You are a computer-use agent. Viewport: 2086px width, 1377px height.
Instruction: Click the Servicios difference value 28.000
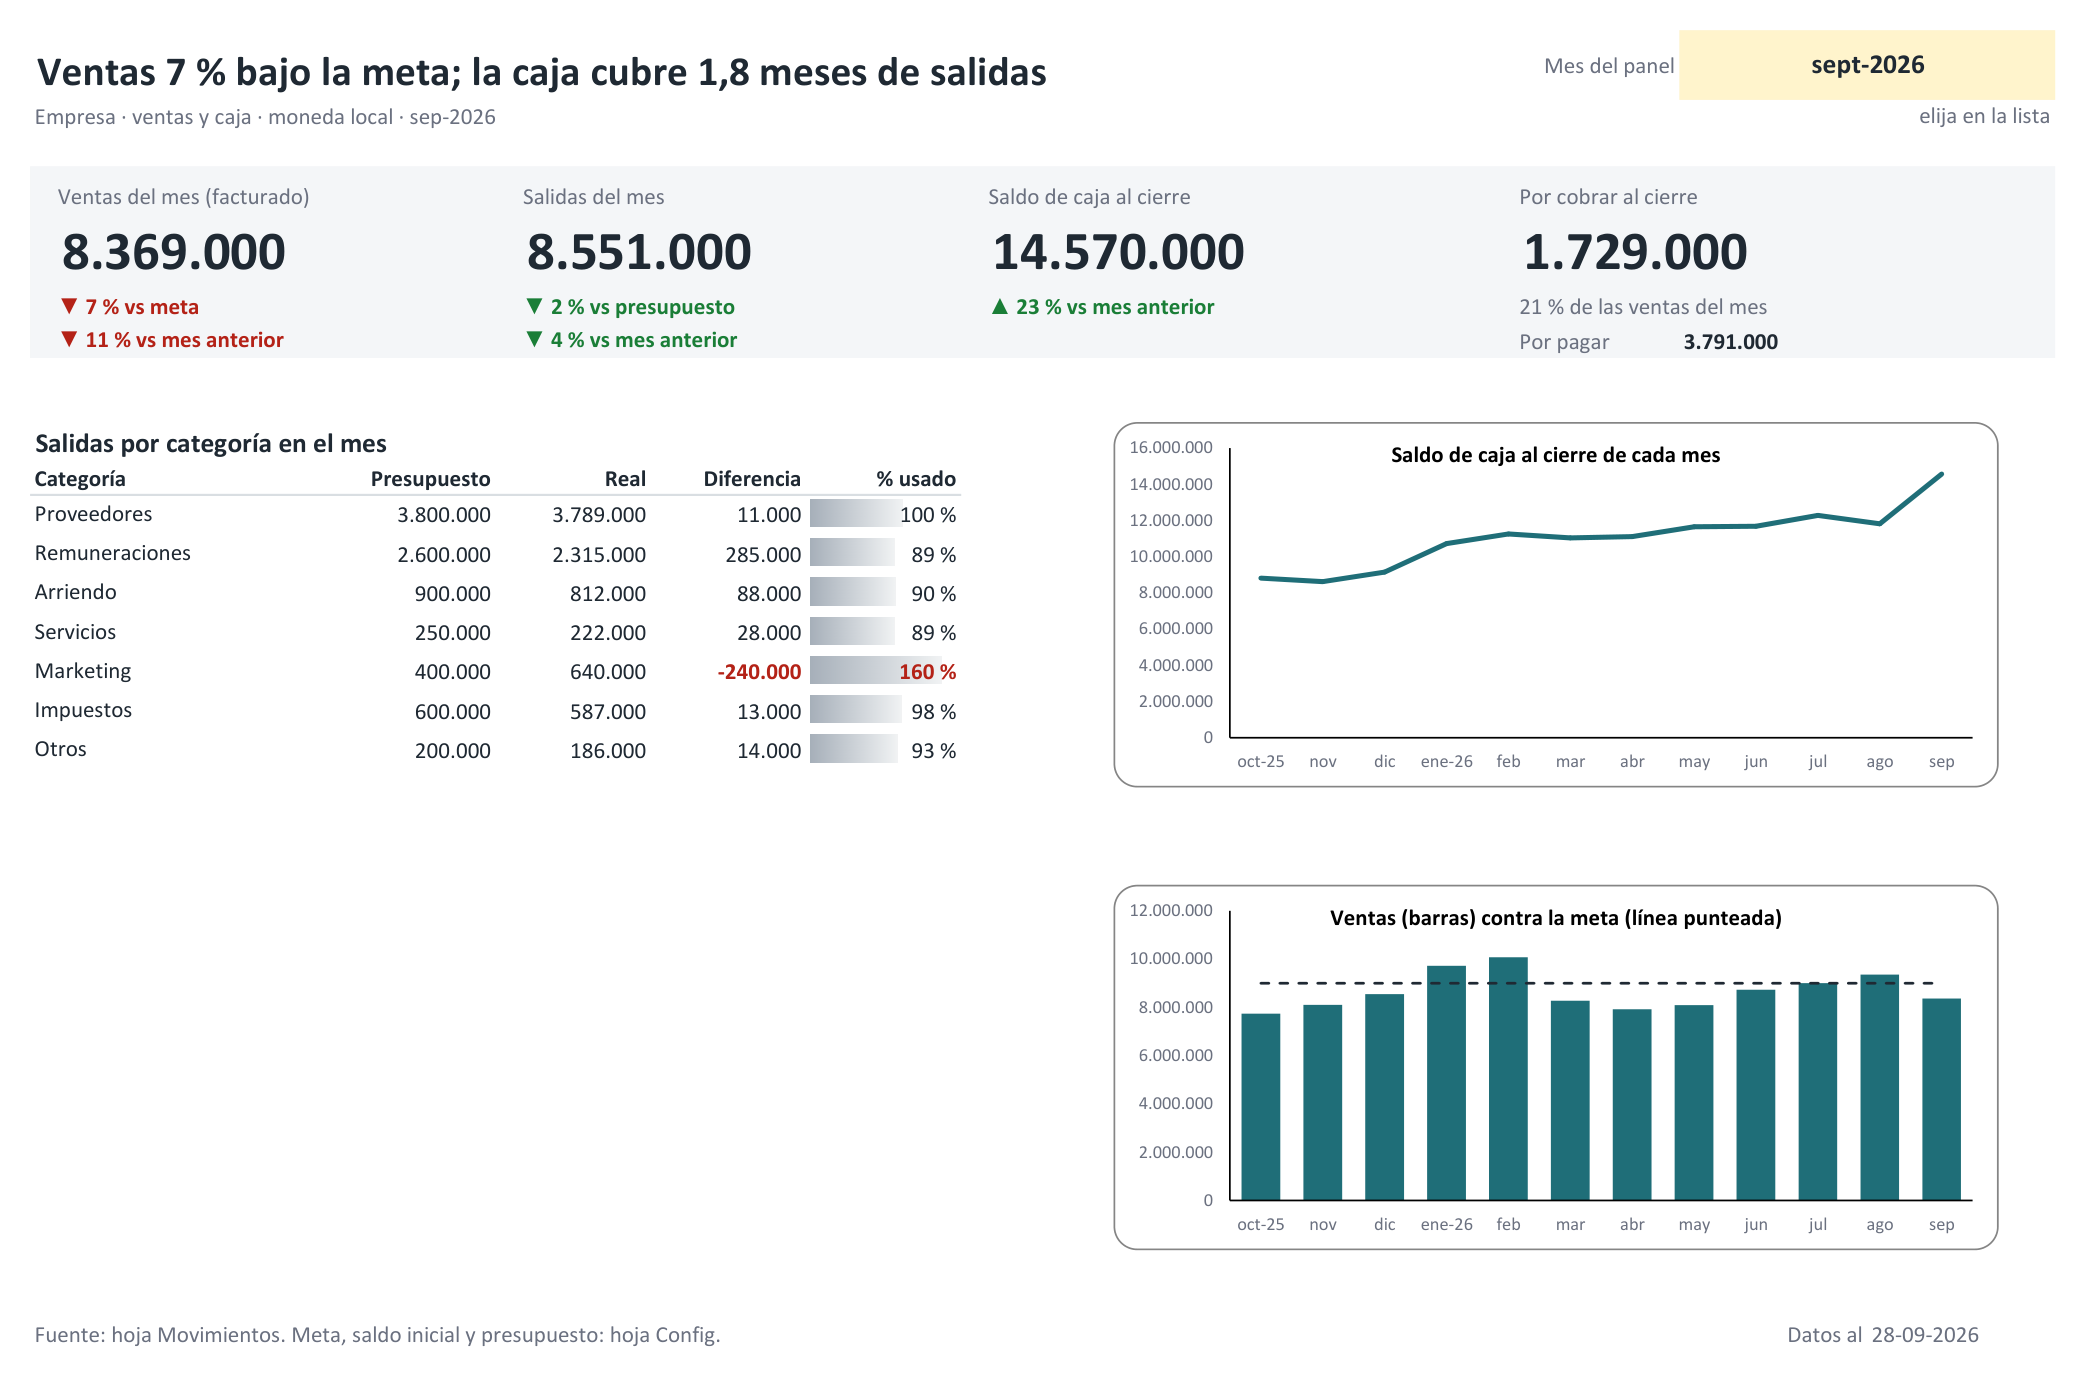(768, 633)
